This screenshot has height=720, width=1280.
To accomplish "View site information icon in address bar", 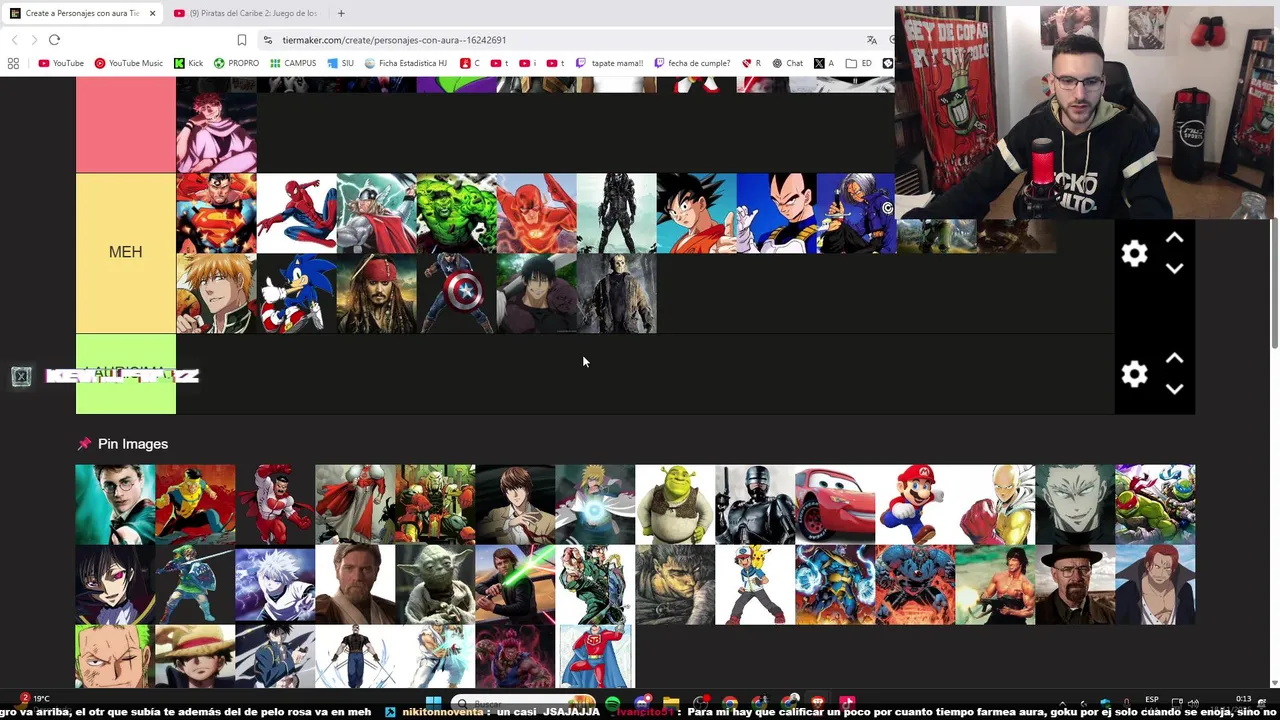I will (267, 40).
